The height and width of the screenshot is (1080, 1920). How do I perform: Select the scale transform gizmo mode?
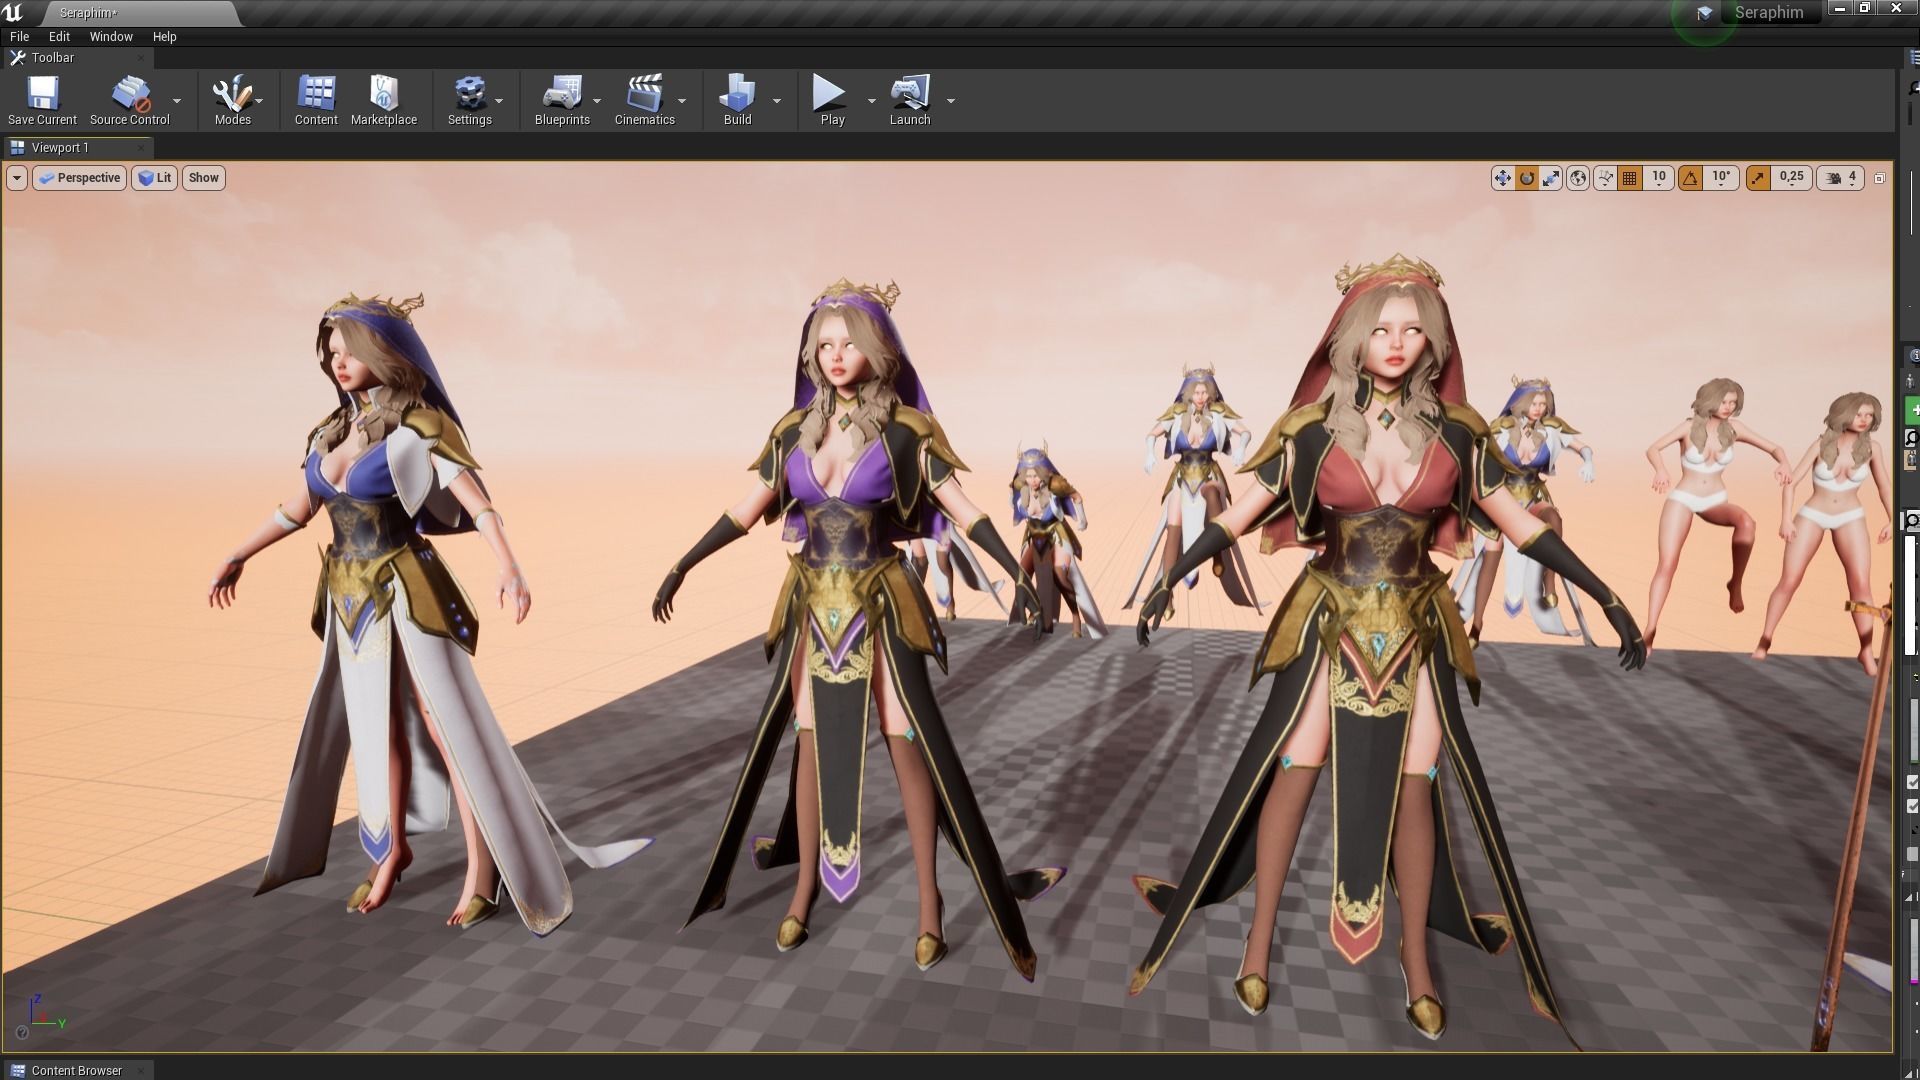1551,178
